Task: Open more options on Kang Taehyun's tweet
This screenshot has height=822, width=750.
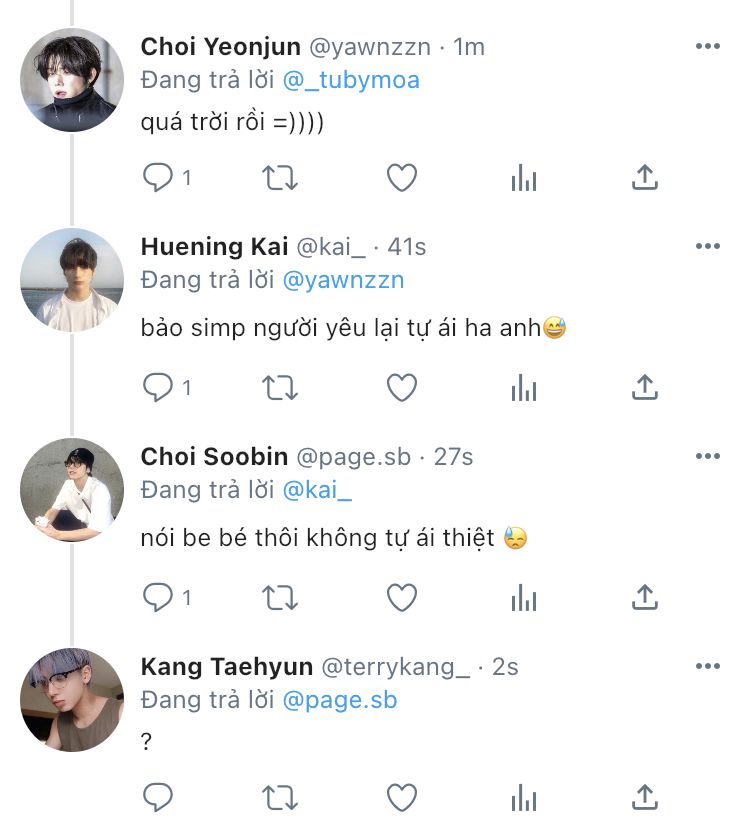Action: click(708, 667)
